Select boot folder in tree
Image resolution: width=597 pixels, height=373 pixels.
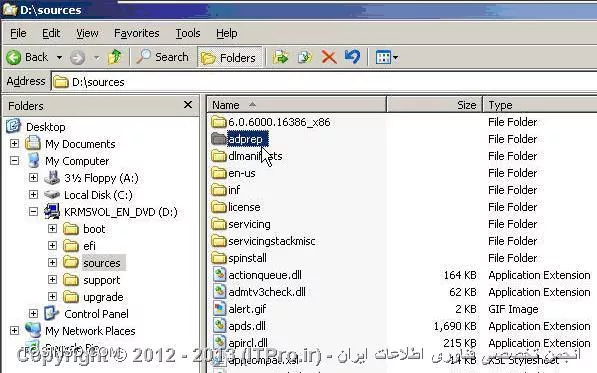94,229
